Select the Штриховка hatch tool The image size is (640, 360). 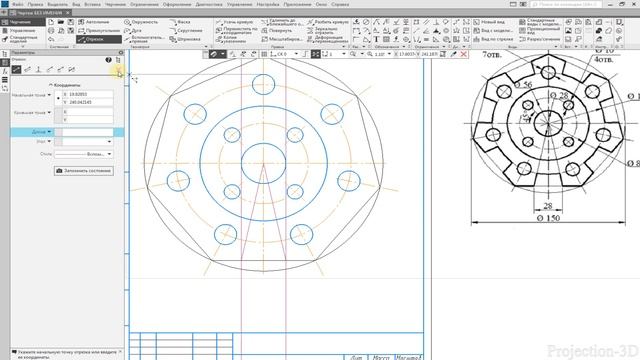point(185,39)
